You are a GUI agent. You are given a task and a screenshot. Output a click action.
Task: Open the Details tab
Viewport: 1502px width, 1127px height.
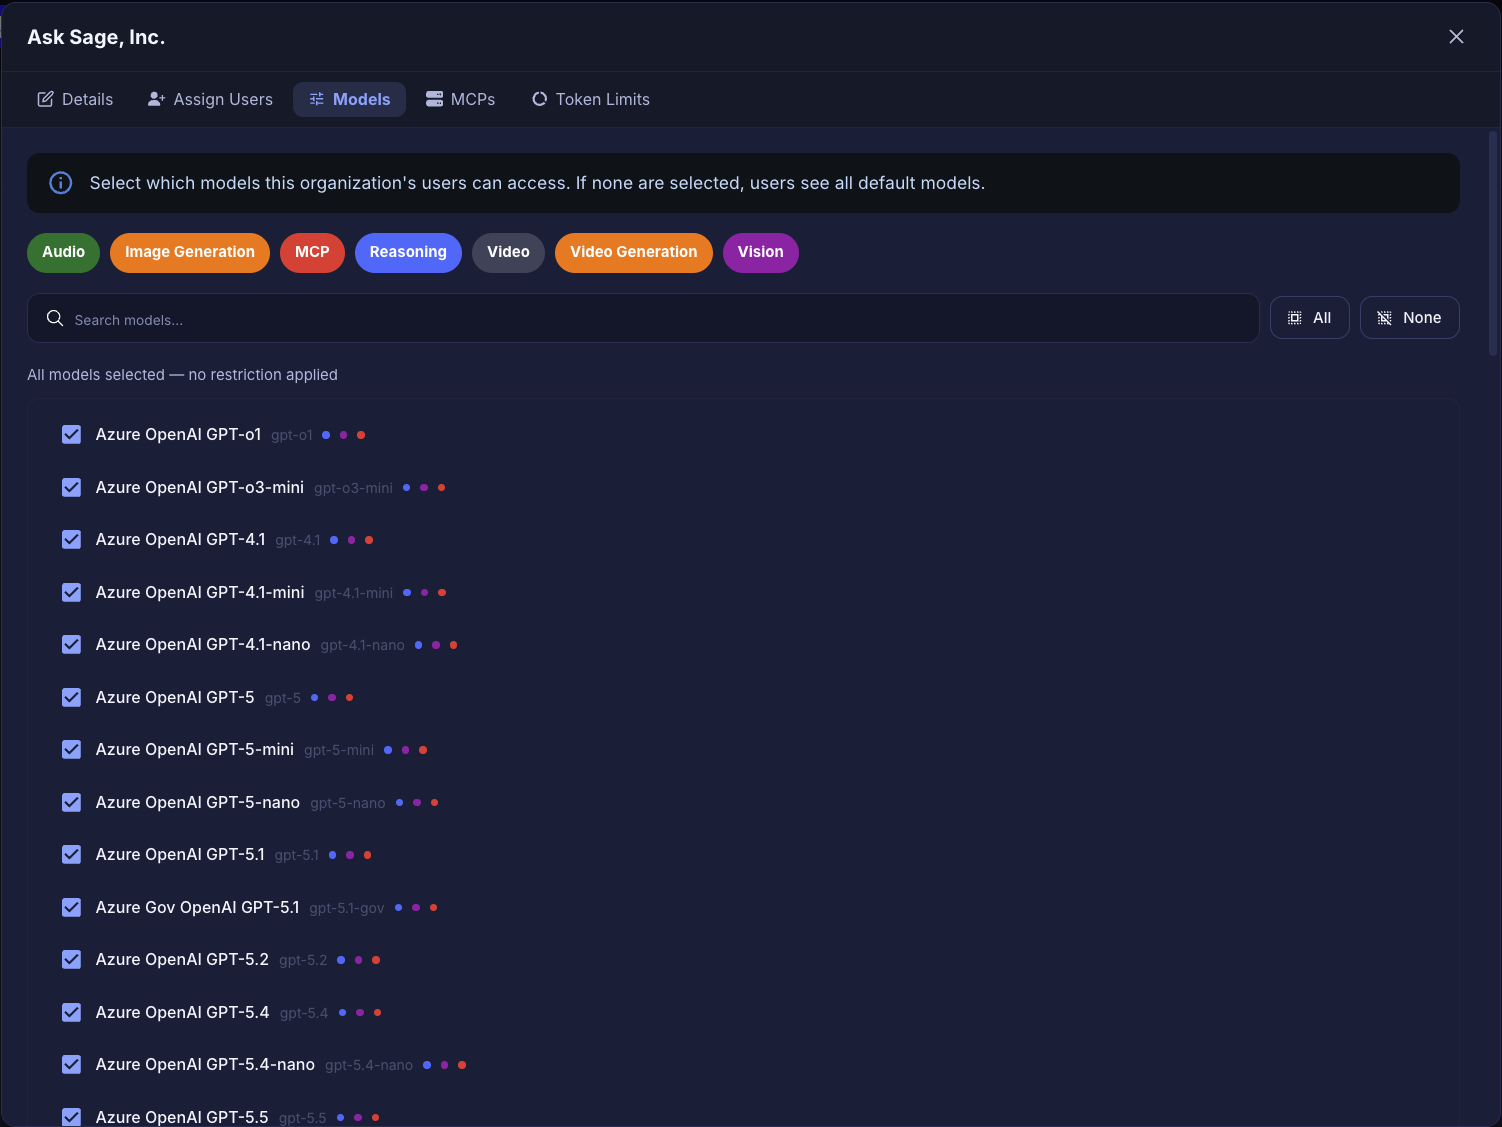pos(75,99)
